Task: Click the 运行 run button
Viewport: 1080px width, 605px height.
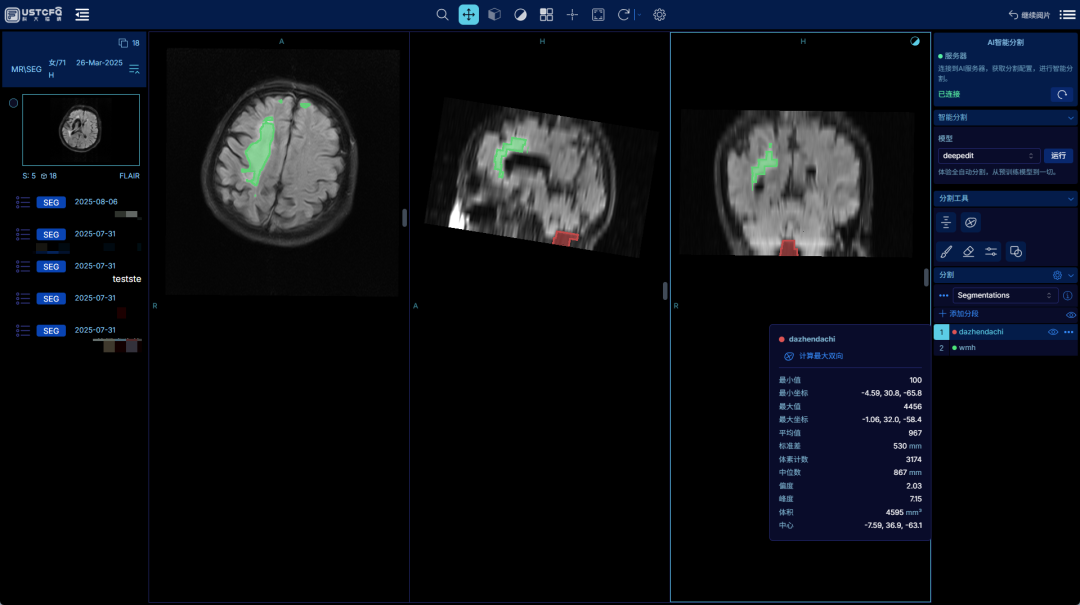Action: click(x=1059, y=156)
